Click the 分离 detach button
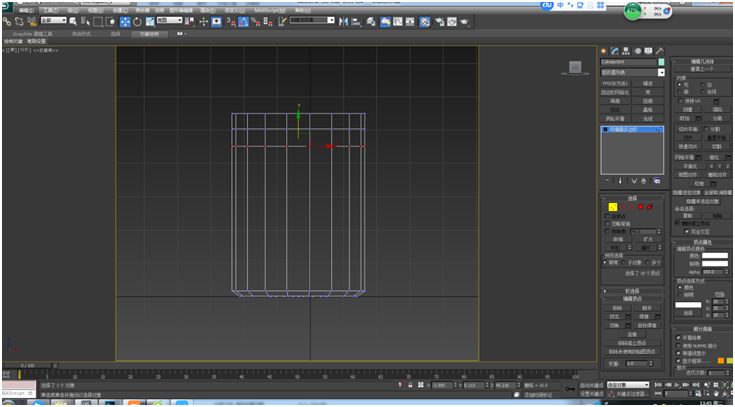This screenshot has width=735, height=407. click(x=717, y=119)
